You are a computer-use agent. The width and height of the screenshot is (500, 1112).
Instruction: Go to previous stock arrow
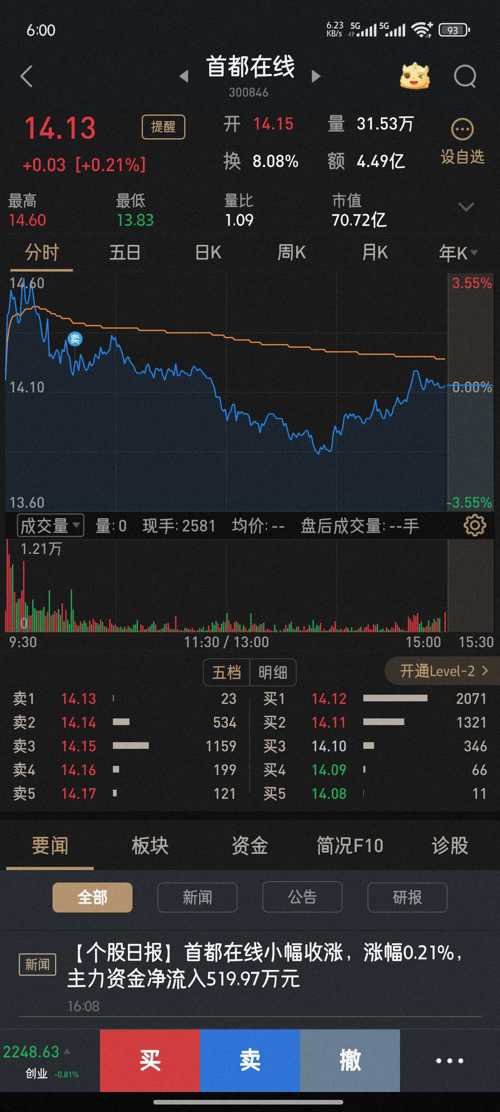click(x=184, y=76)
